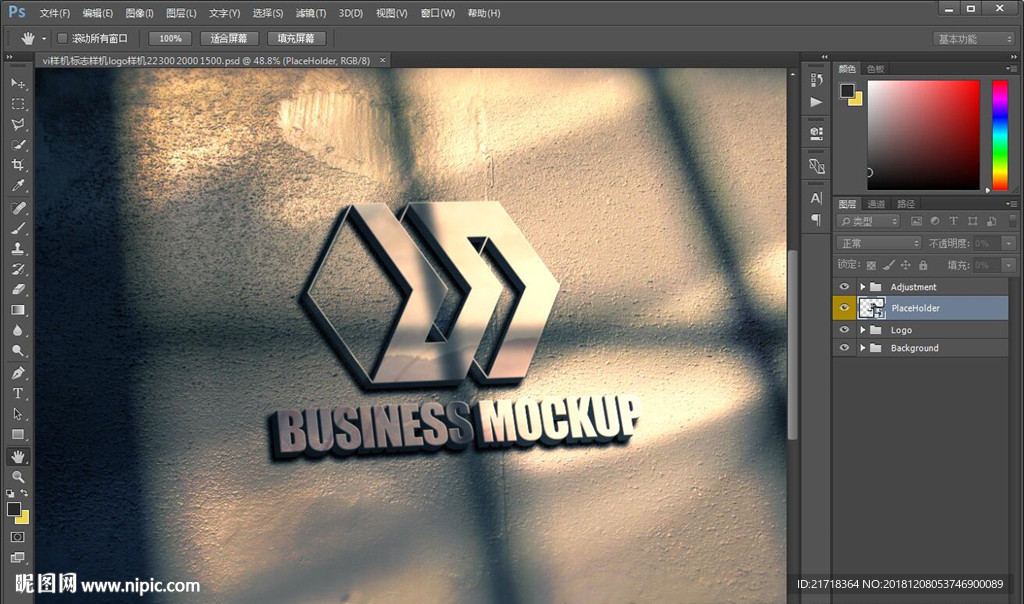The image size is (1024, 604).
Task: Hide the PlaceHolder layer
Action: coord(844,308)
